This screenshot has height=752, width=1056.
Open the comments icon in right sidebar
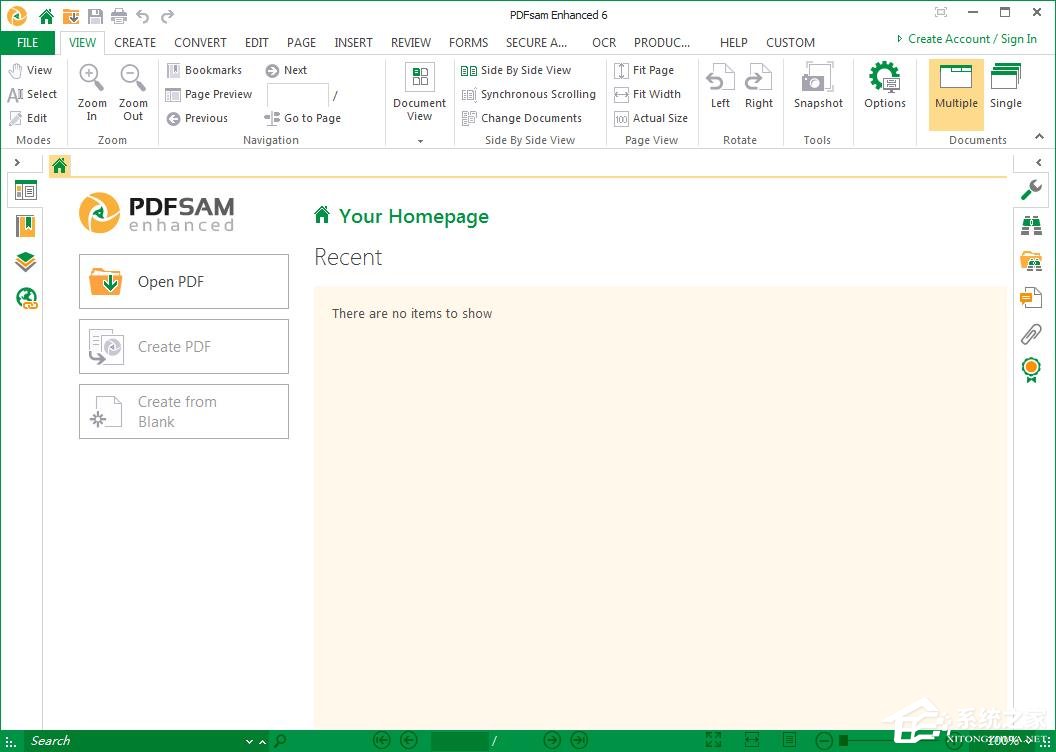point(1031,297)
